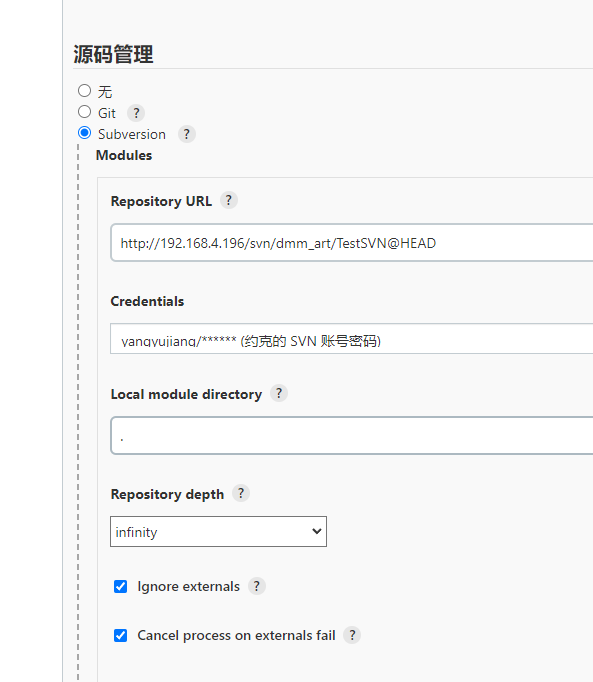Toggle Cancel process on externals fail checkbox

click(x=121, y=635)
